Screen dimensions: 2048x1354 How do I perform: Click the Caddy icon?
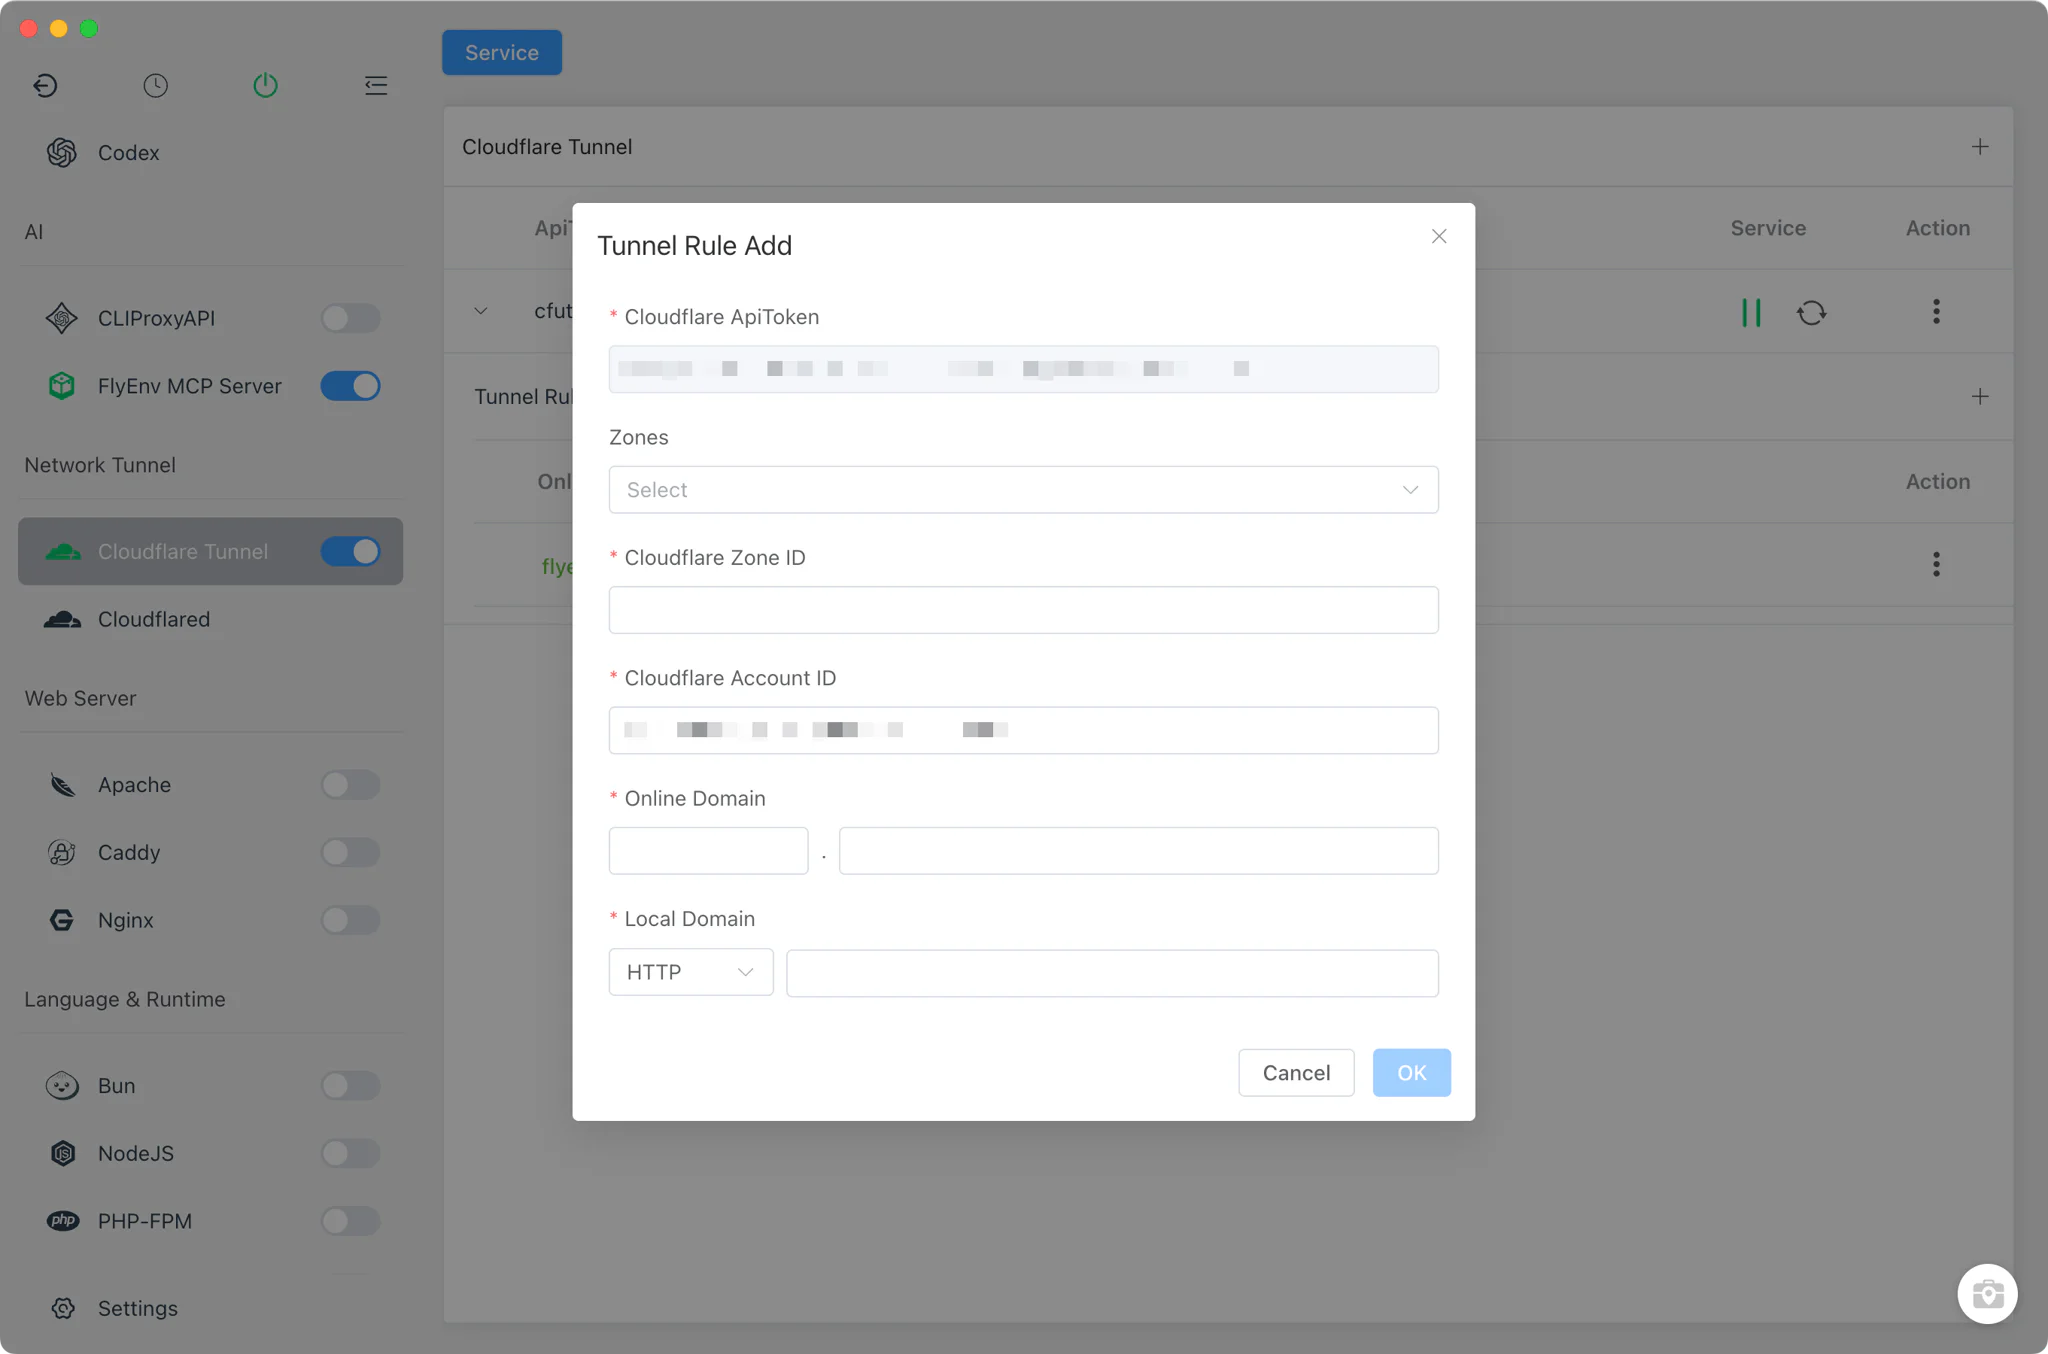tap(62, 853)
